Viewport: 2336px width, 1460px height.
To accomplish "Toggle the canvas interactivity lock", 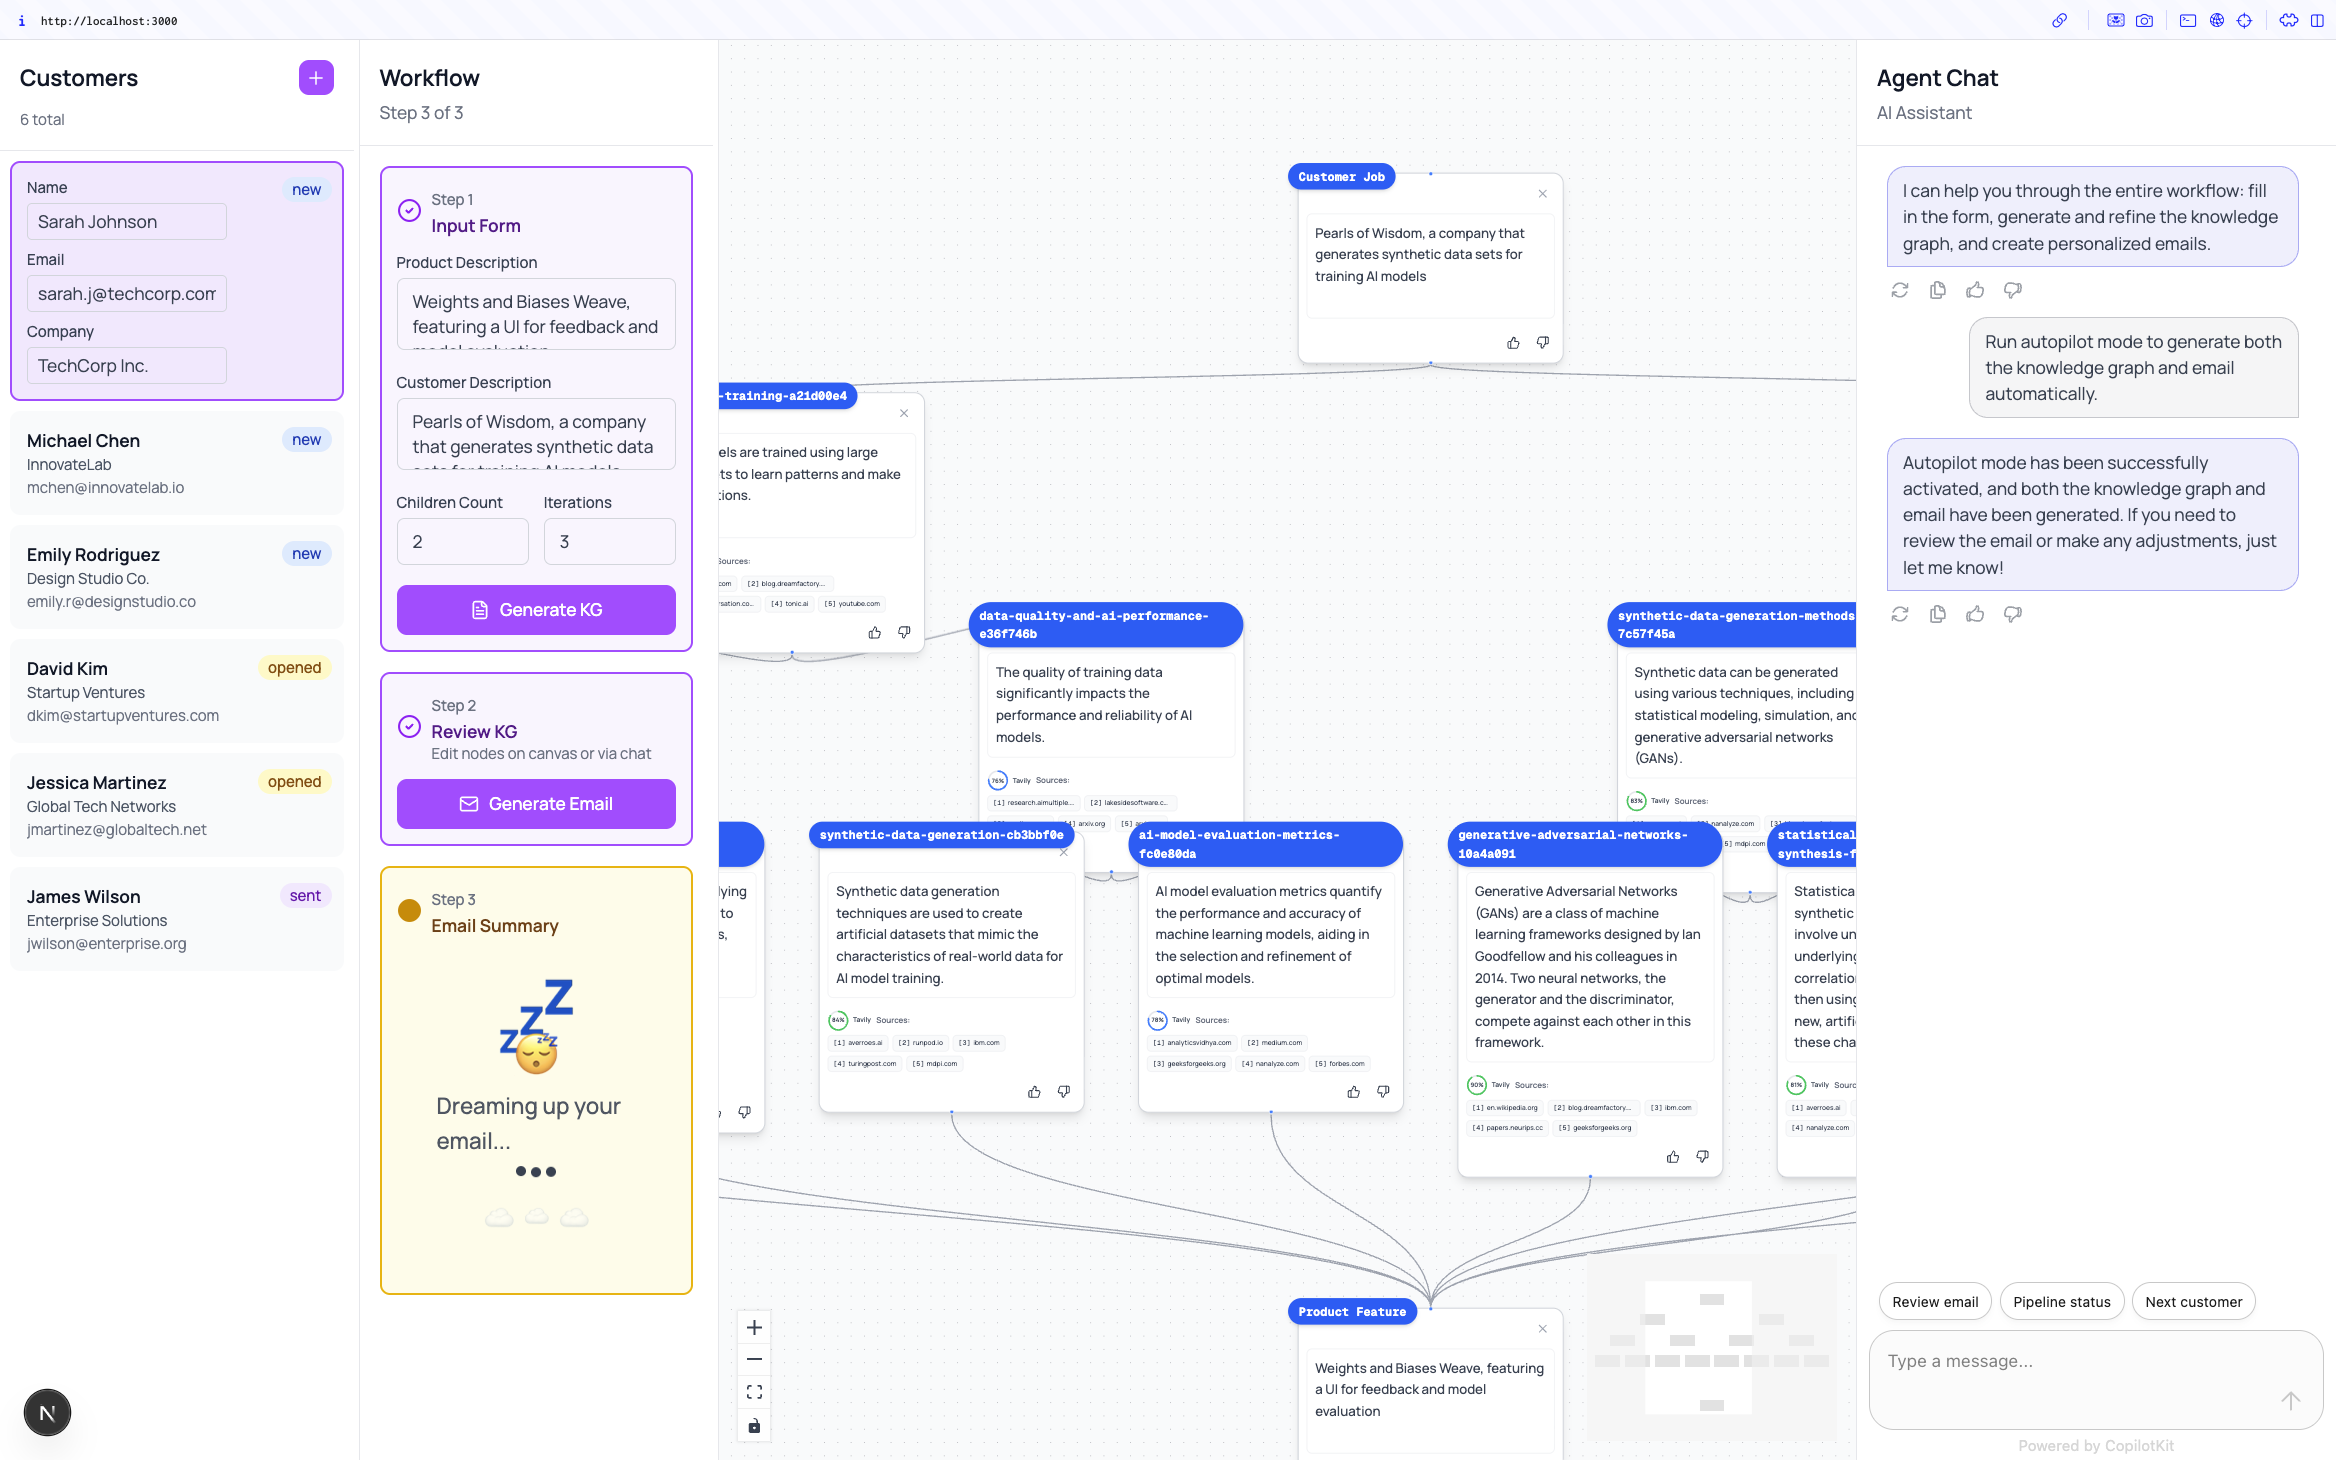I will (754, 1425).
